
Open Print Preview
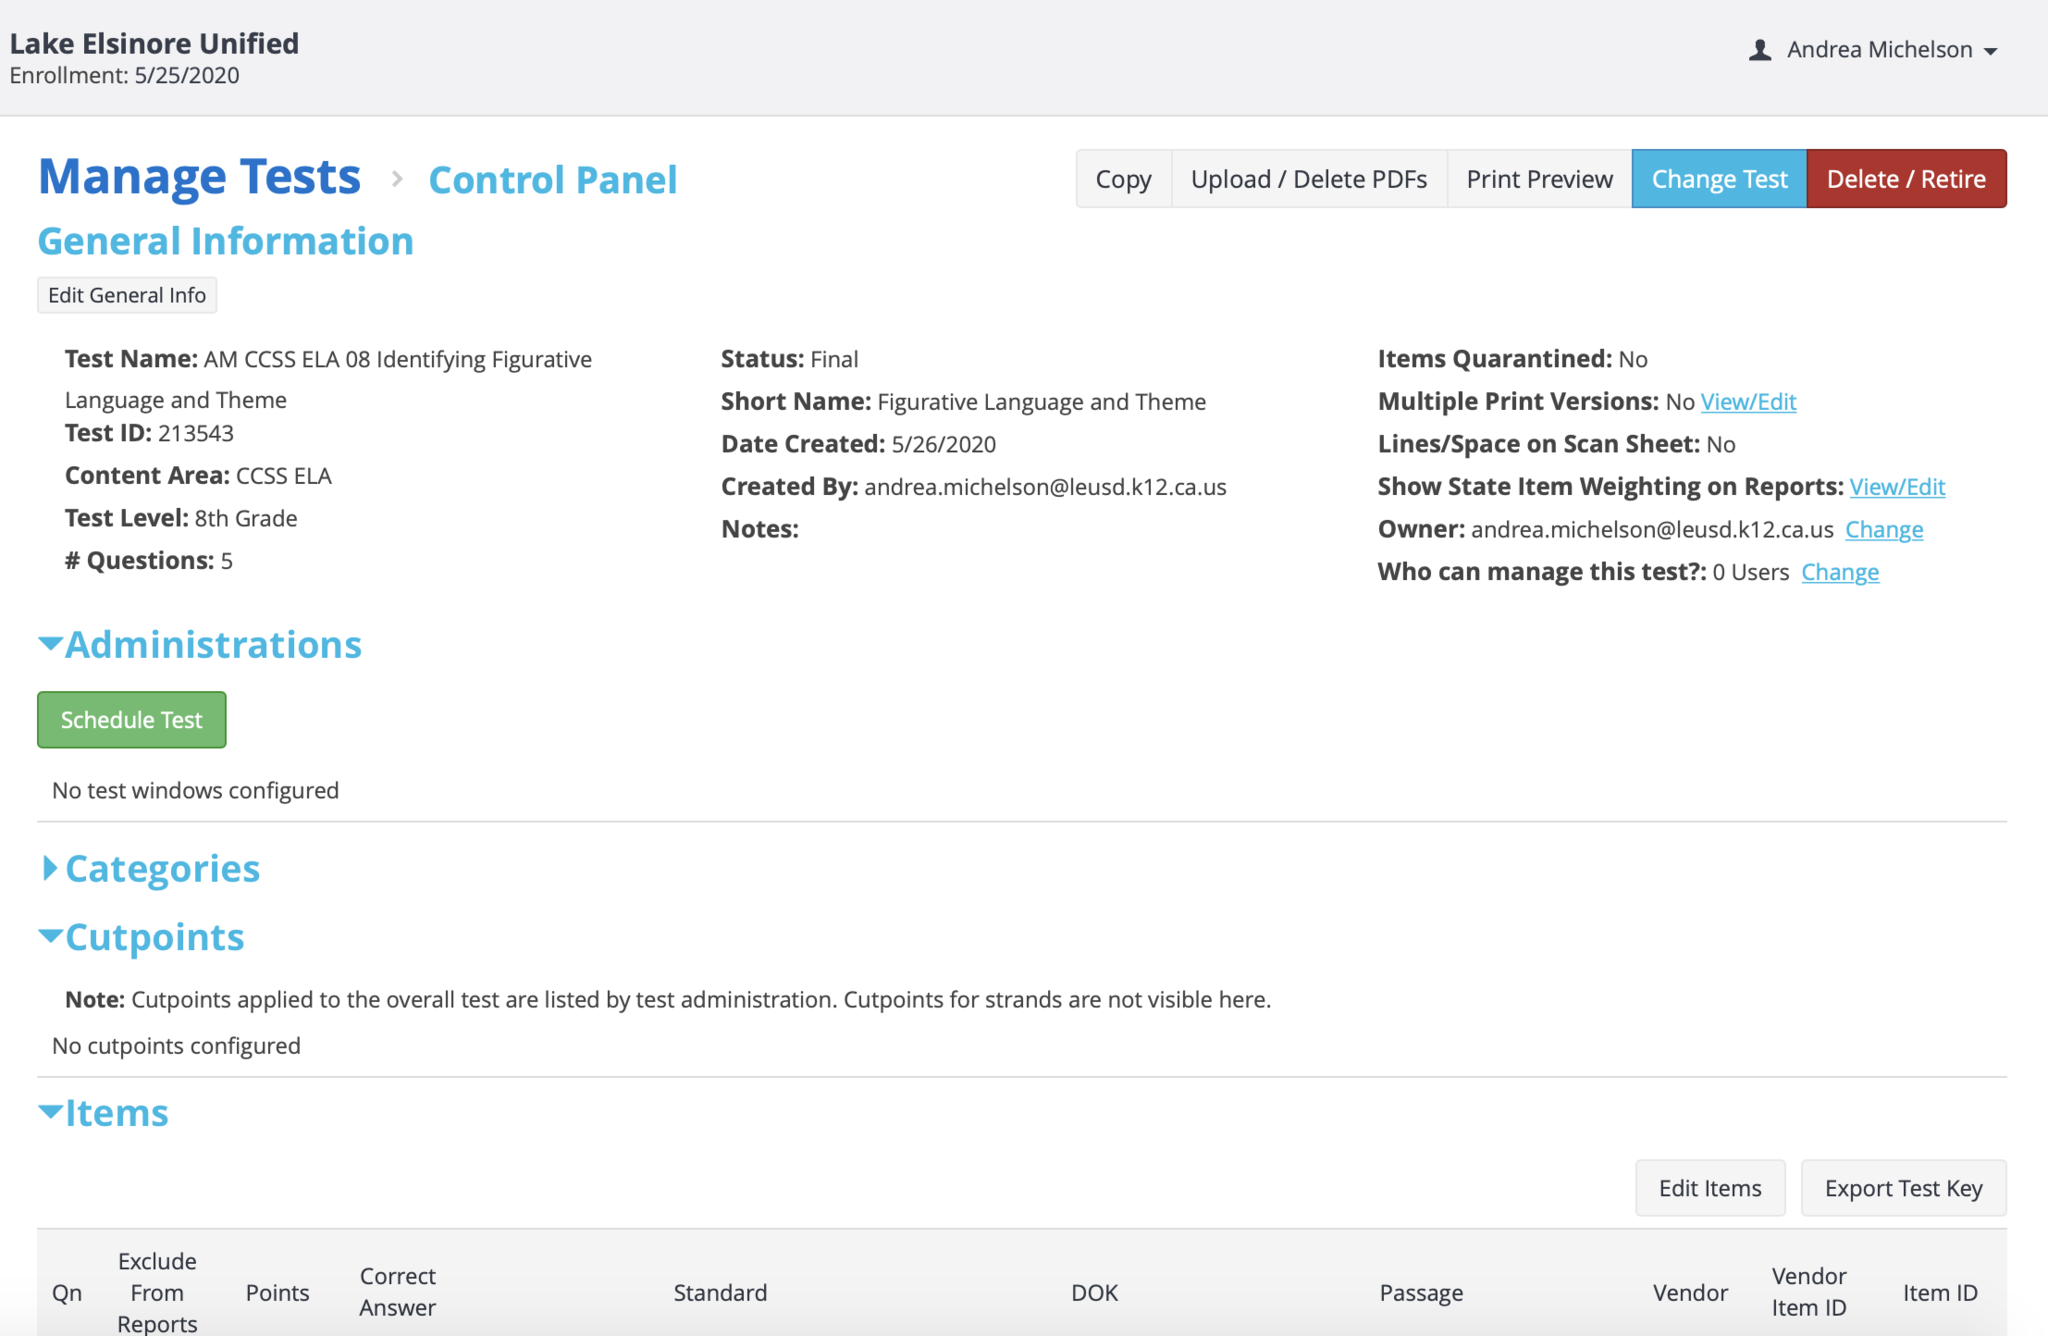tap(1539, 179)
